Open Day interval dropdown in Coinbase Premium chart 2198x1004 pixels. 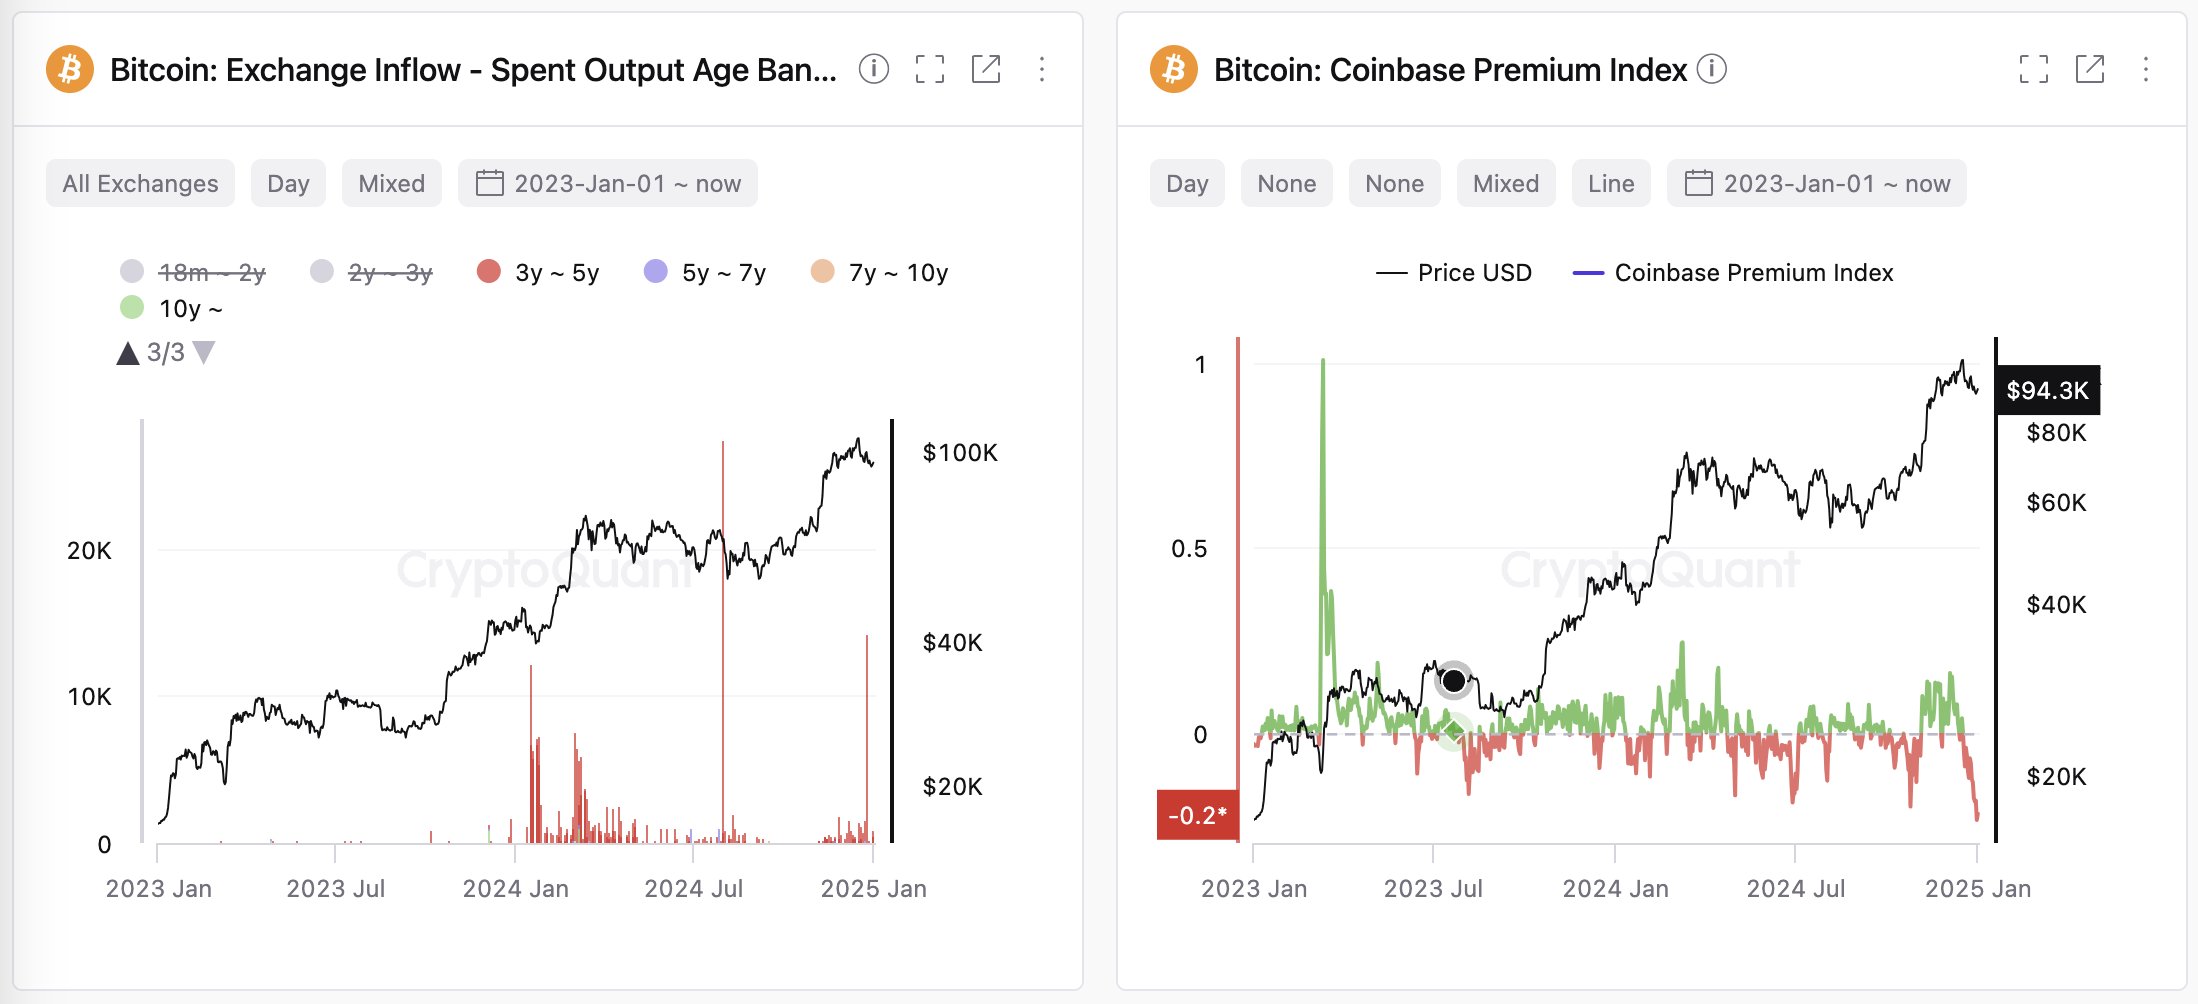tap(1187, 183)
